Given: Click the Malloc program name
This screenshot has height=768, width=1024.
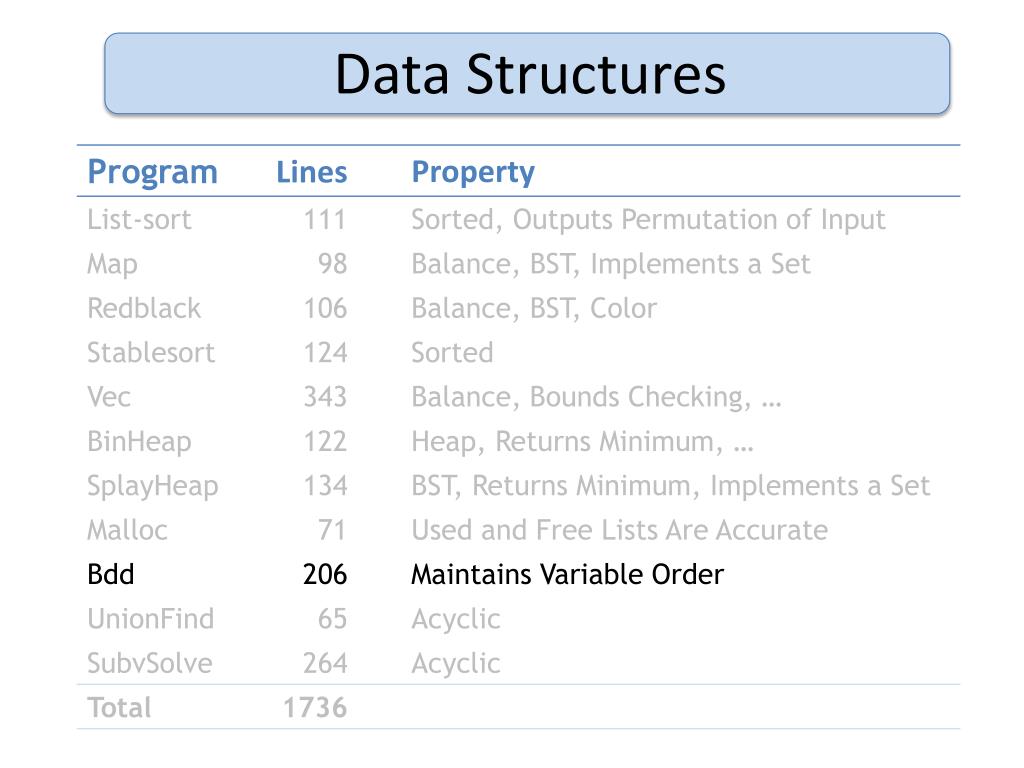Looking at the screenshot, I should (x=127, y=530).
